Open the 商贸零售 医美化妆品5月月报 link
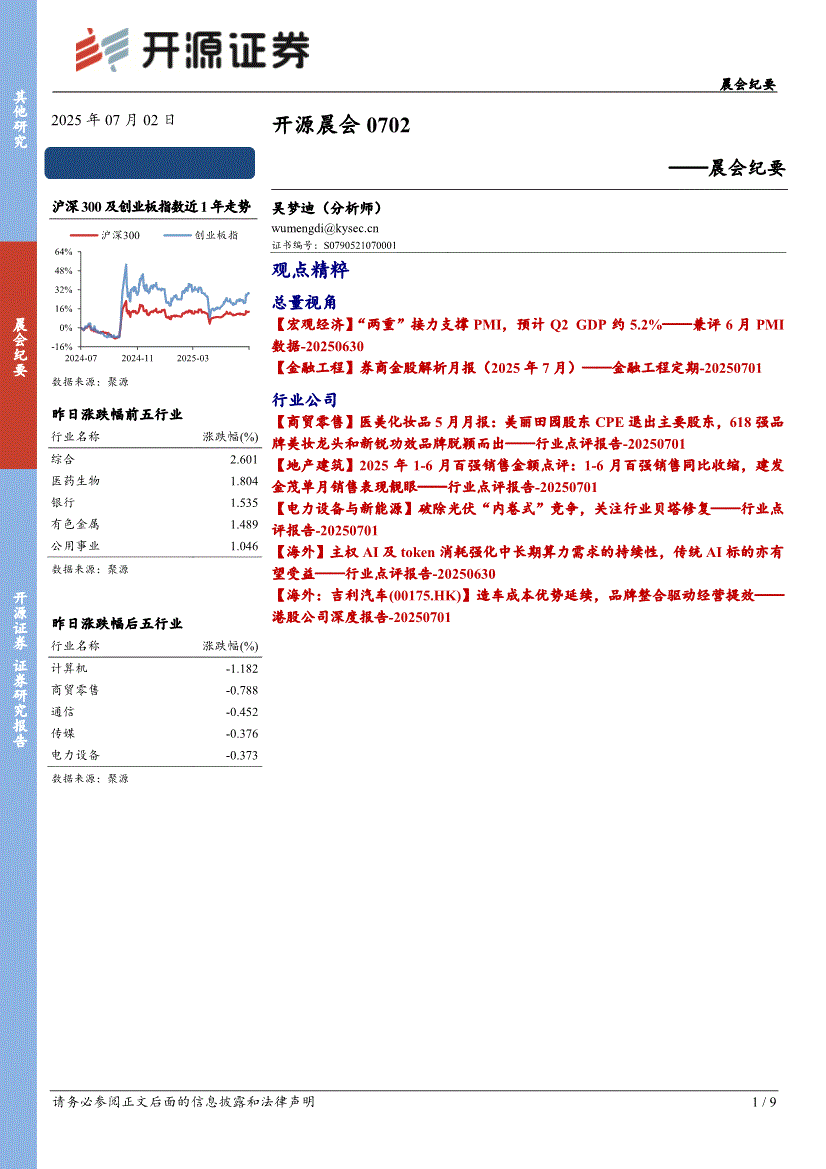The height and width of the screenshot is (1169, 826). coord(528,432)
